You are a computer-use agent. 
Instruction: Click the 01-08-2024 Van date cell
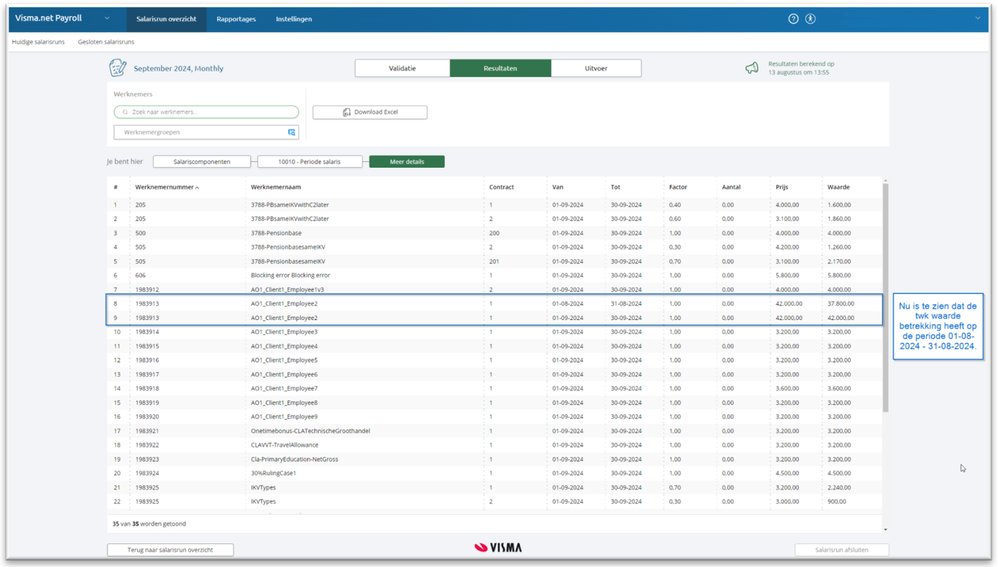coord(568,304)
